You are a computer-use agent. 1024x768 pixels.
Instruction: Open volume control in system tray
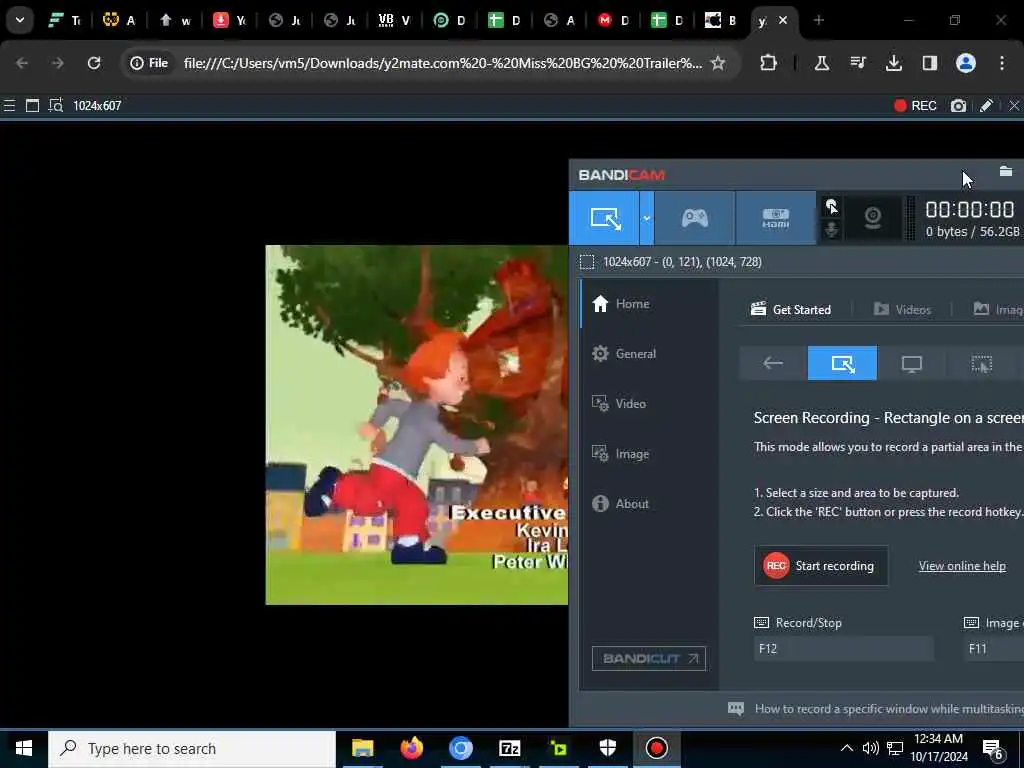[x=871, y=748]
